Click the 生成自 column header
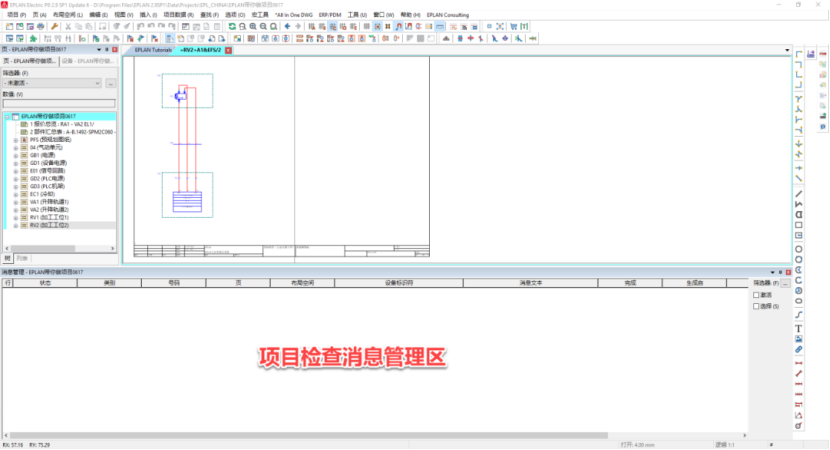This screenshot has height=450, width=830. click(694, 283)
